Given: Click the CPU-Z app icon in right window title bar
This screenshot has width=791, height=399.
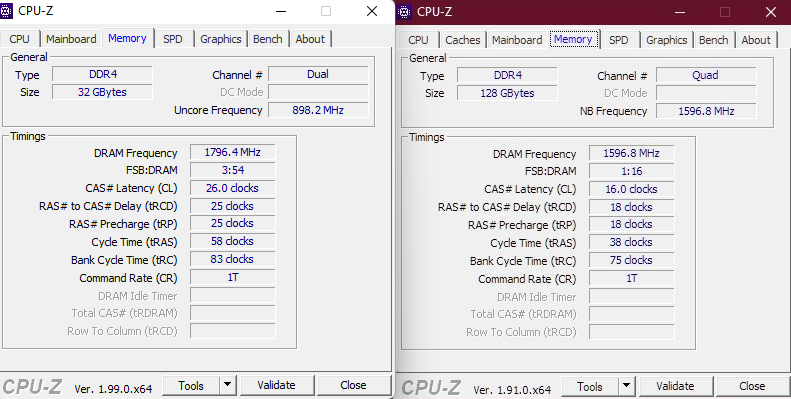Looking at the screenshot, I should (x=405, y=12).
